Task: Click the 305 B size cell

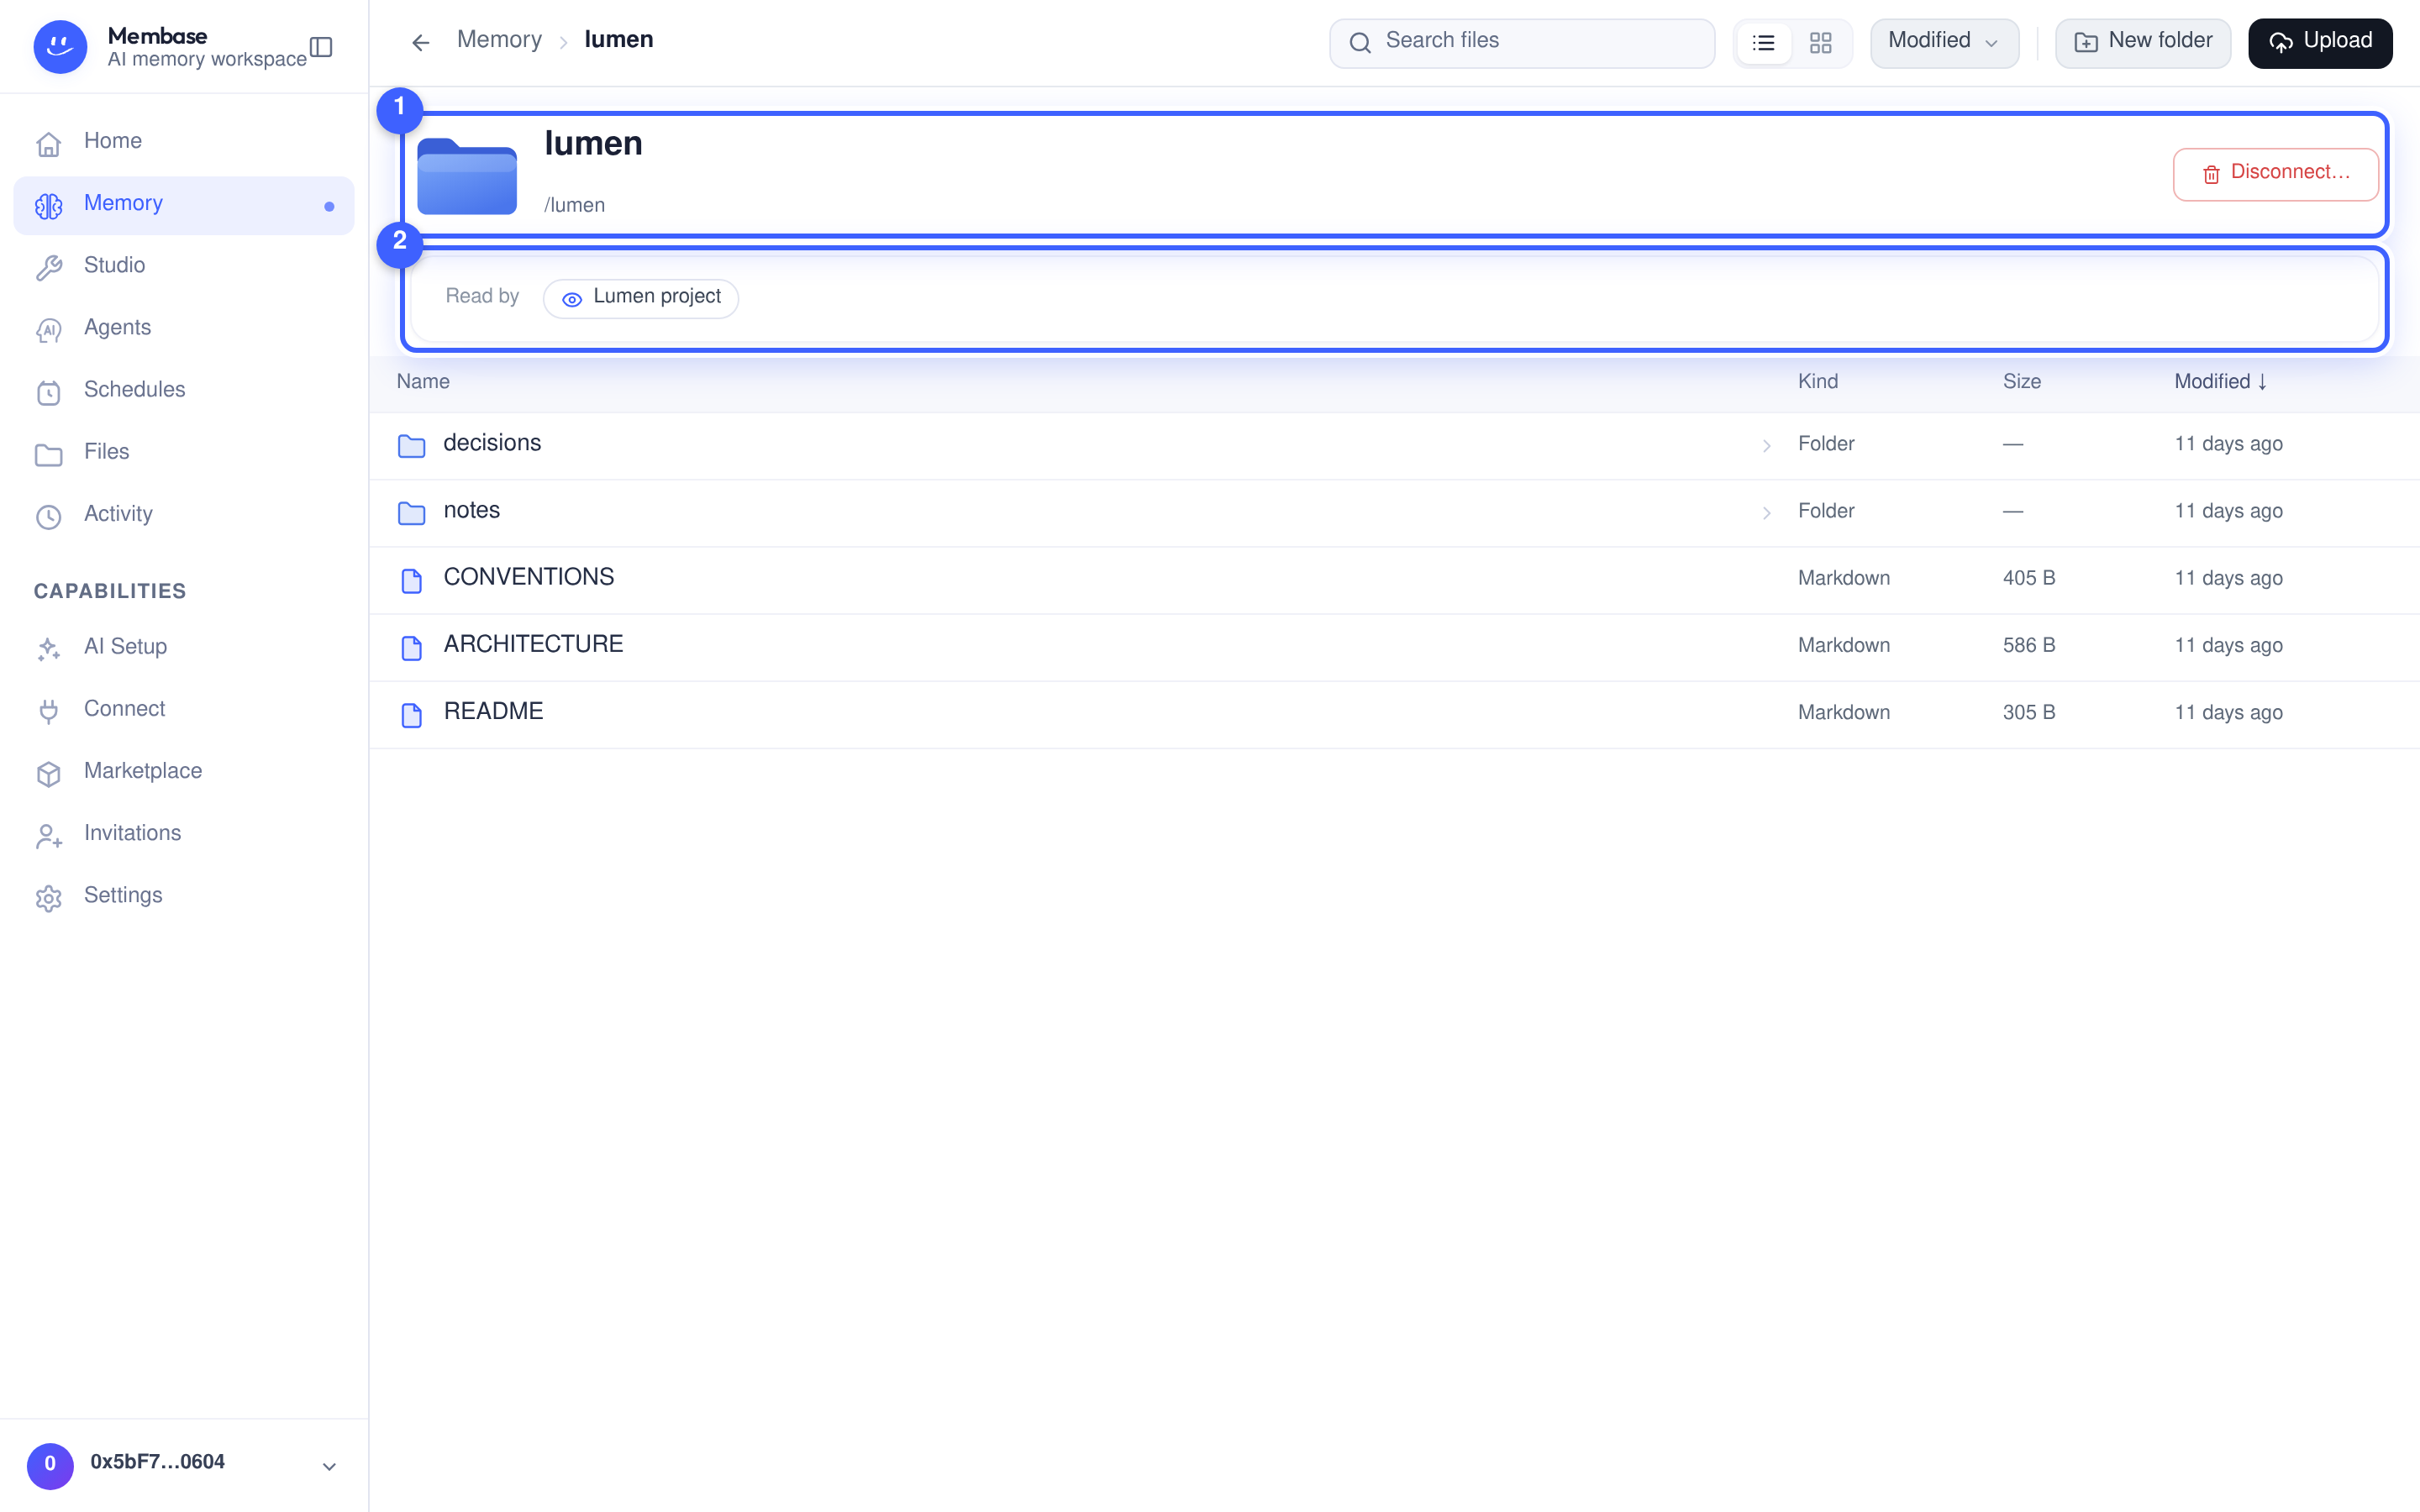Action: [2028, 712]
